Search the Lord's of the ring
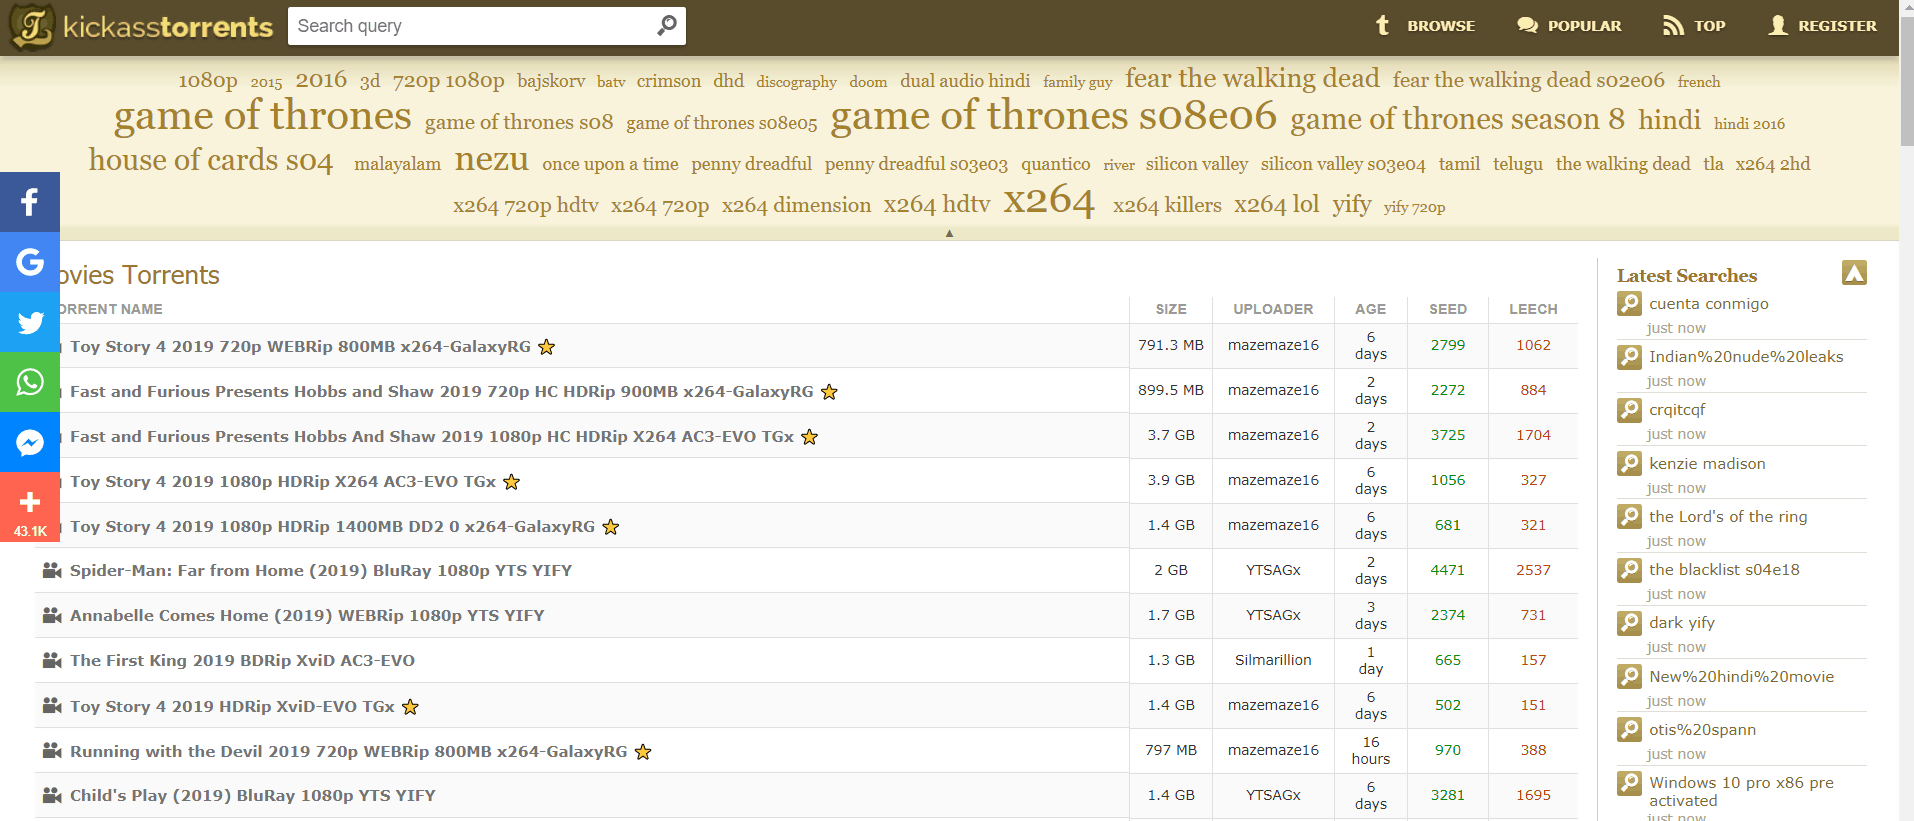This screenshot has width=1914, height=821. pyautogui.click(x=1728, y=517)
